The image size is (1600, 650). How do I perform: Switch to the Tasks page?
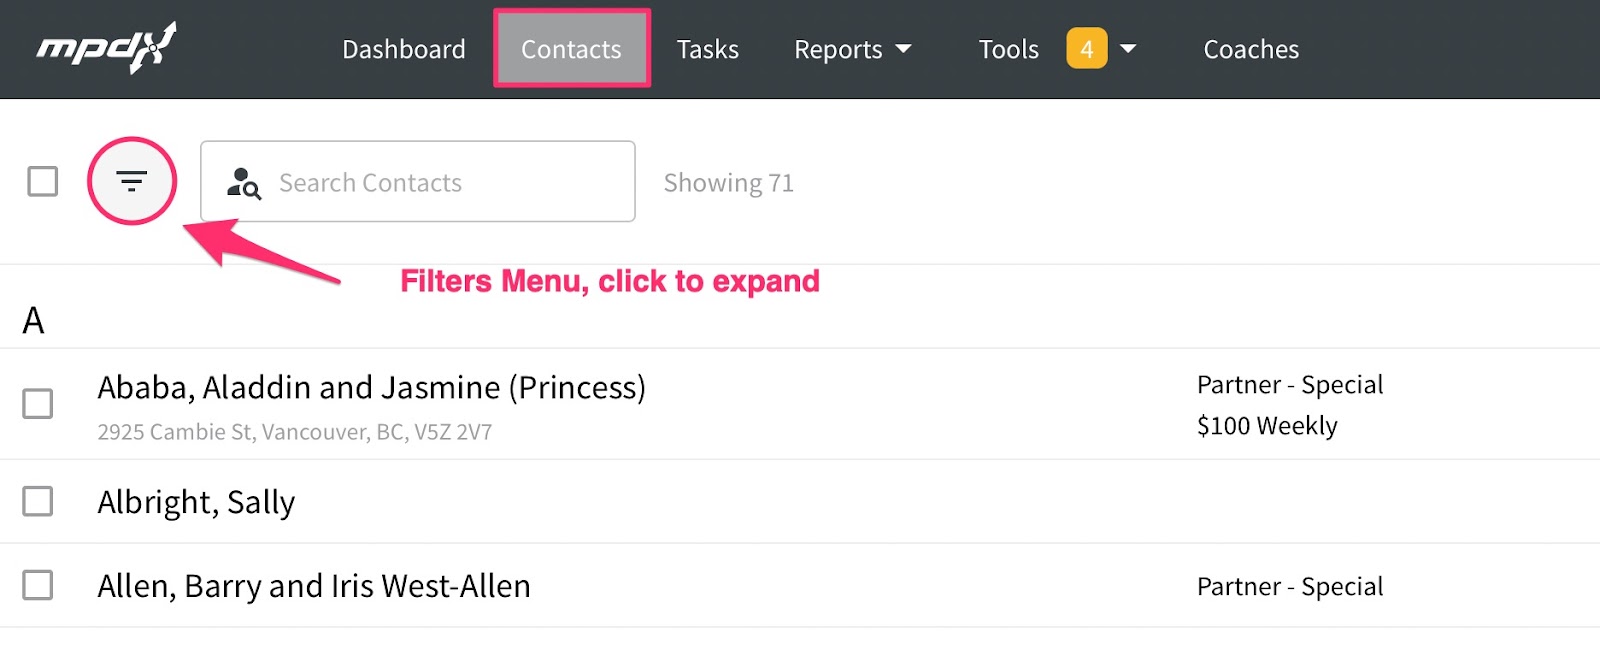(x=707, y=49)
